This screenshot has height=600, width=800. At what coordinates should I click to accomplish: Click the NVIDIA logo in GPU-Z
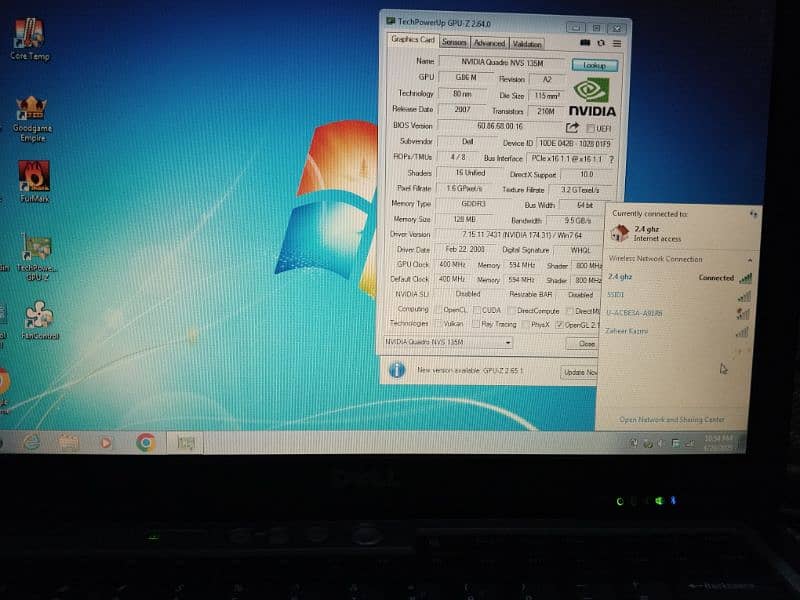coord(592,97)
